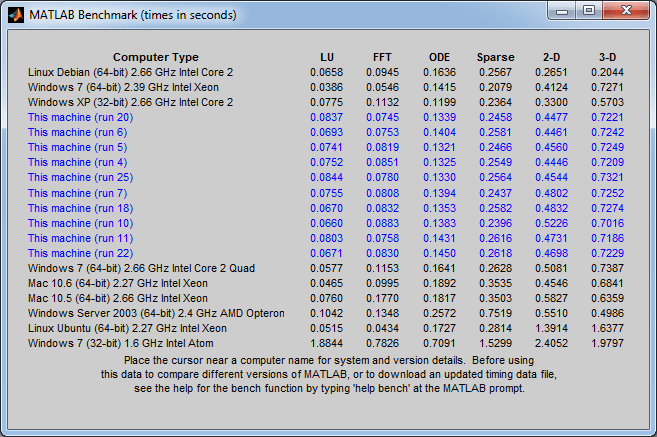Viewport: 657px width, 437px height.
Task: Click LU value 1.8844 for Intel Atom
Action: (326, 343)
